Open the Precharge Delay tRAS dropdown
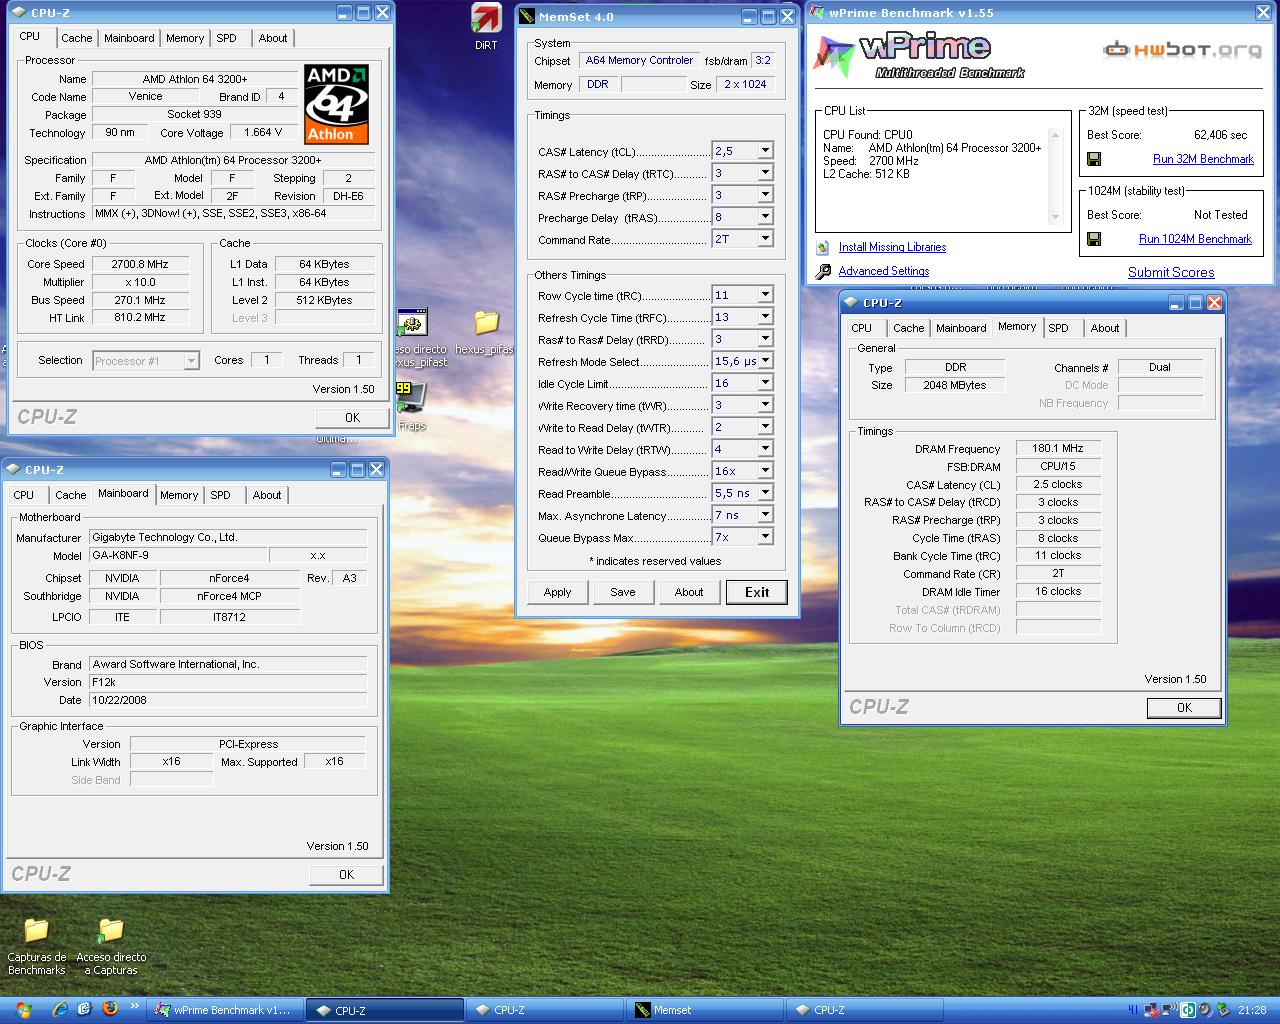Viewport: 1280px width, 1024px height. (x=765, y=217)
